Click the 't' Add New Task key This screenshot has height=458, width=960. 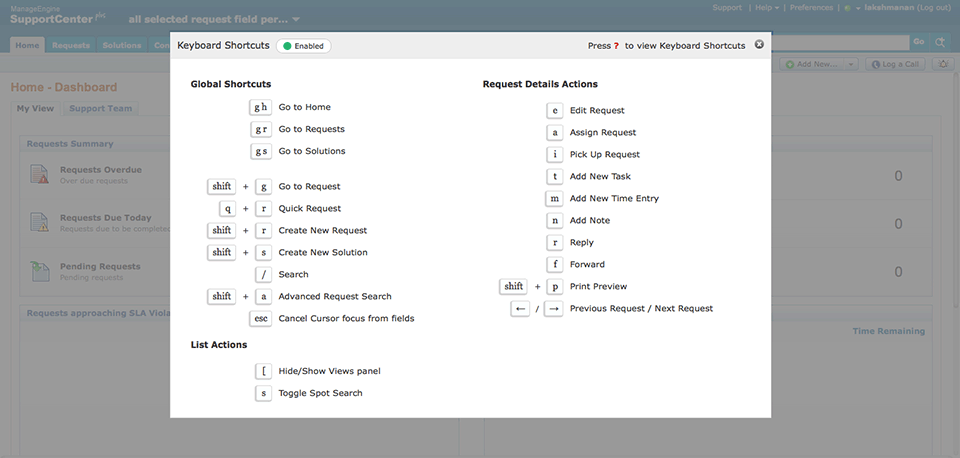click(555, 176)
